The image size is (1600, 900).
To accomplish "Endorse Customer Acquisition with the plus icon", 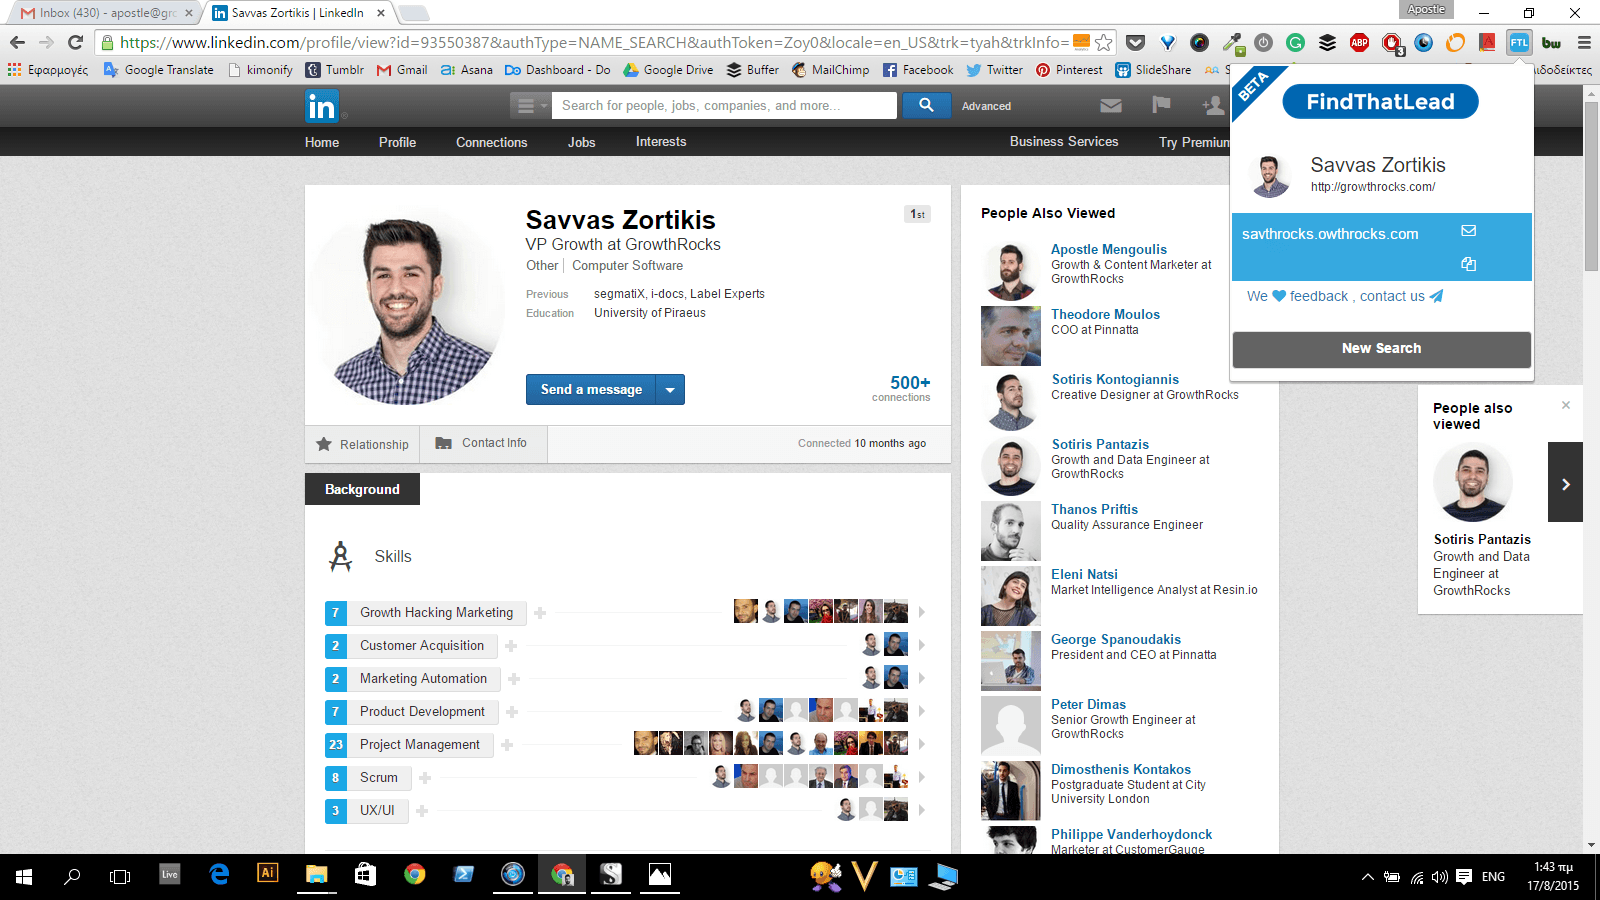I will coord(511,646).
